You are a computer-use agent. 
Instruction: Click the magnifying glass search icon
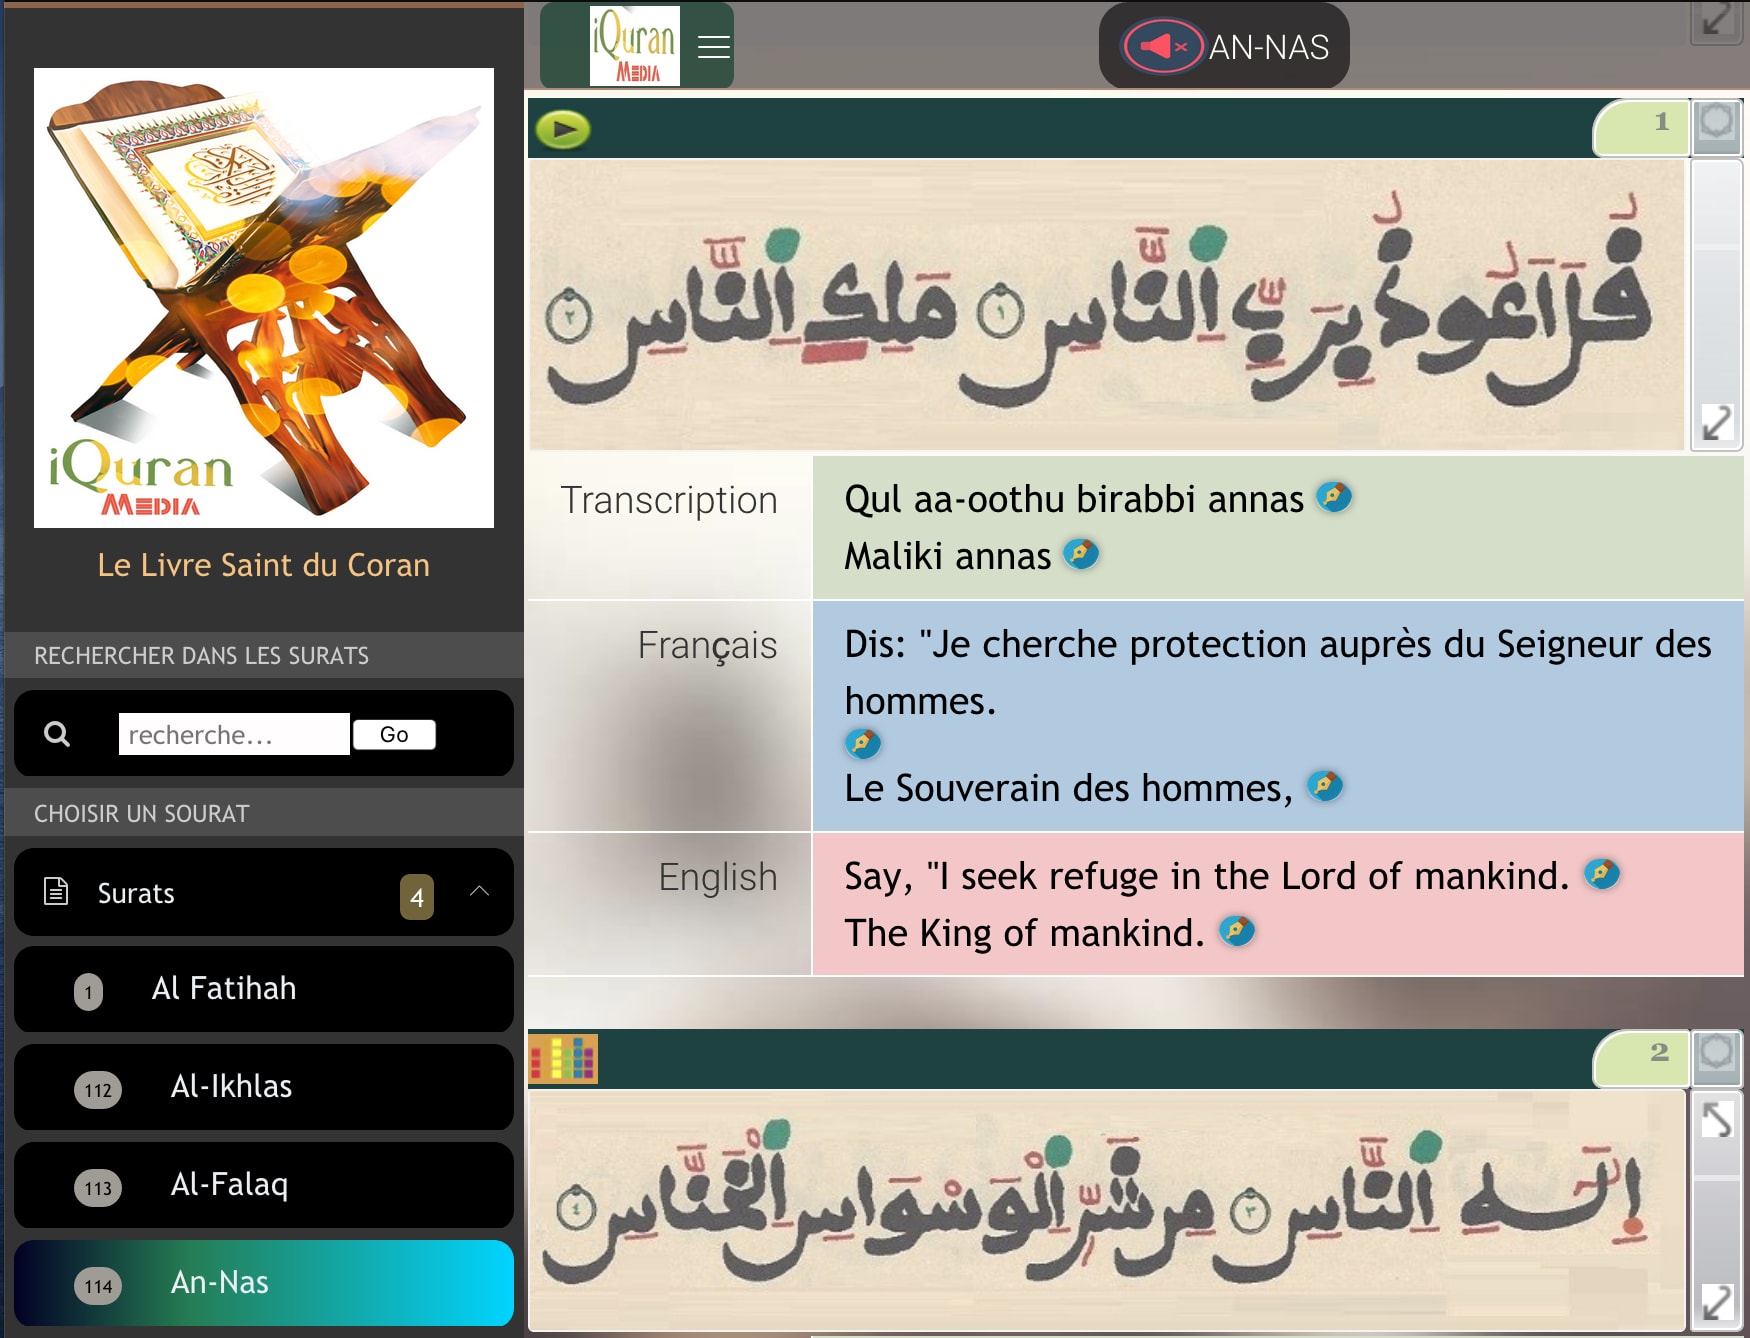point(57,734)
